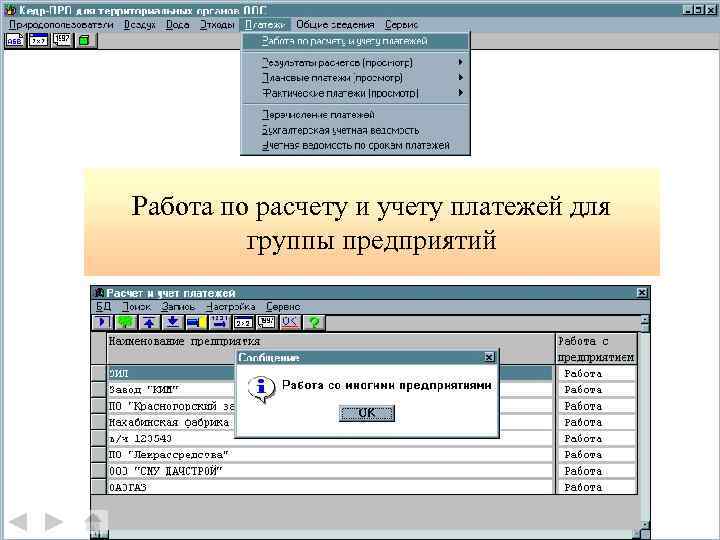Select the ПО "Лекрассредства" row

point(330,455)
